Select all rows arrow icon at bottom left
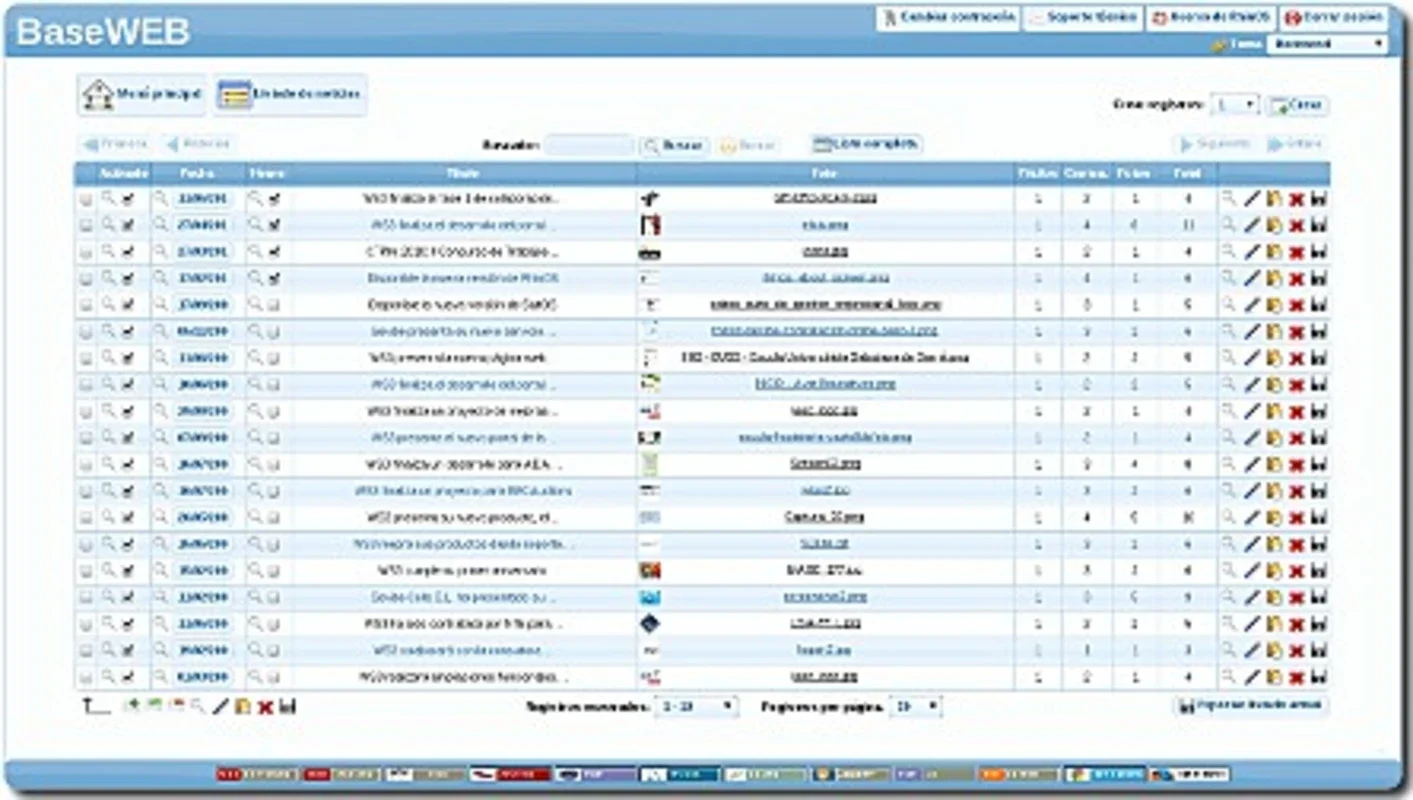 pyautogui.click(x=96, y=706)
